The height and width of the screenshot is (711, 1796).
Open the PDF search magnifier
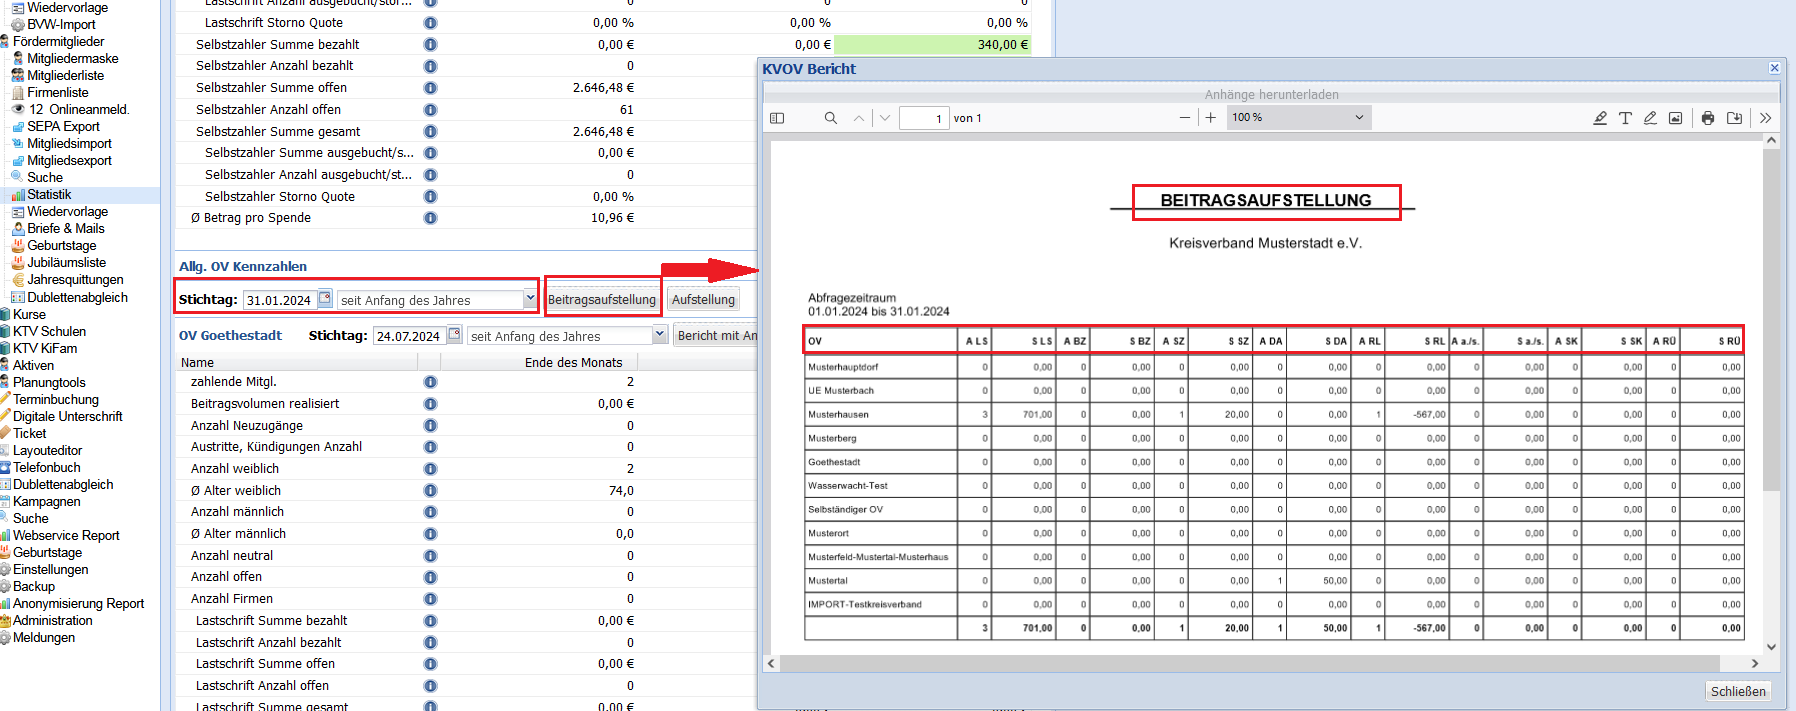(830, 118)
